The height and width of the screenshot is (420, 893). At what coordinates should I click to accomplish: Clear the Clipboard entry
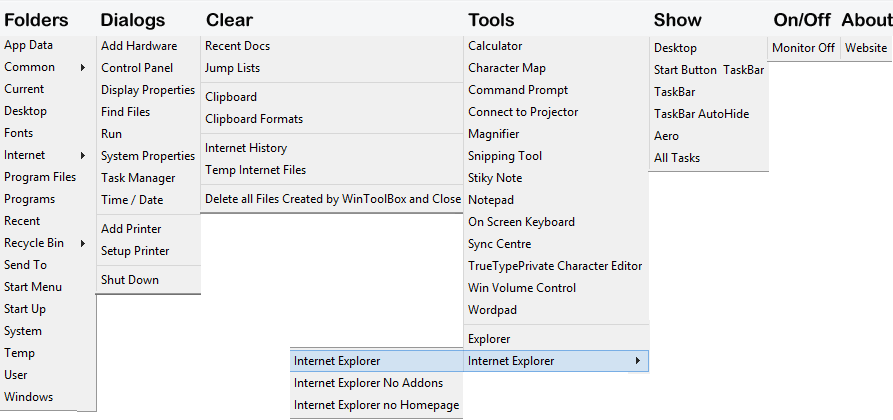231,97
